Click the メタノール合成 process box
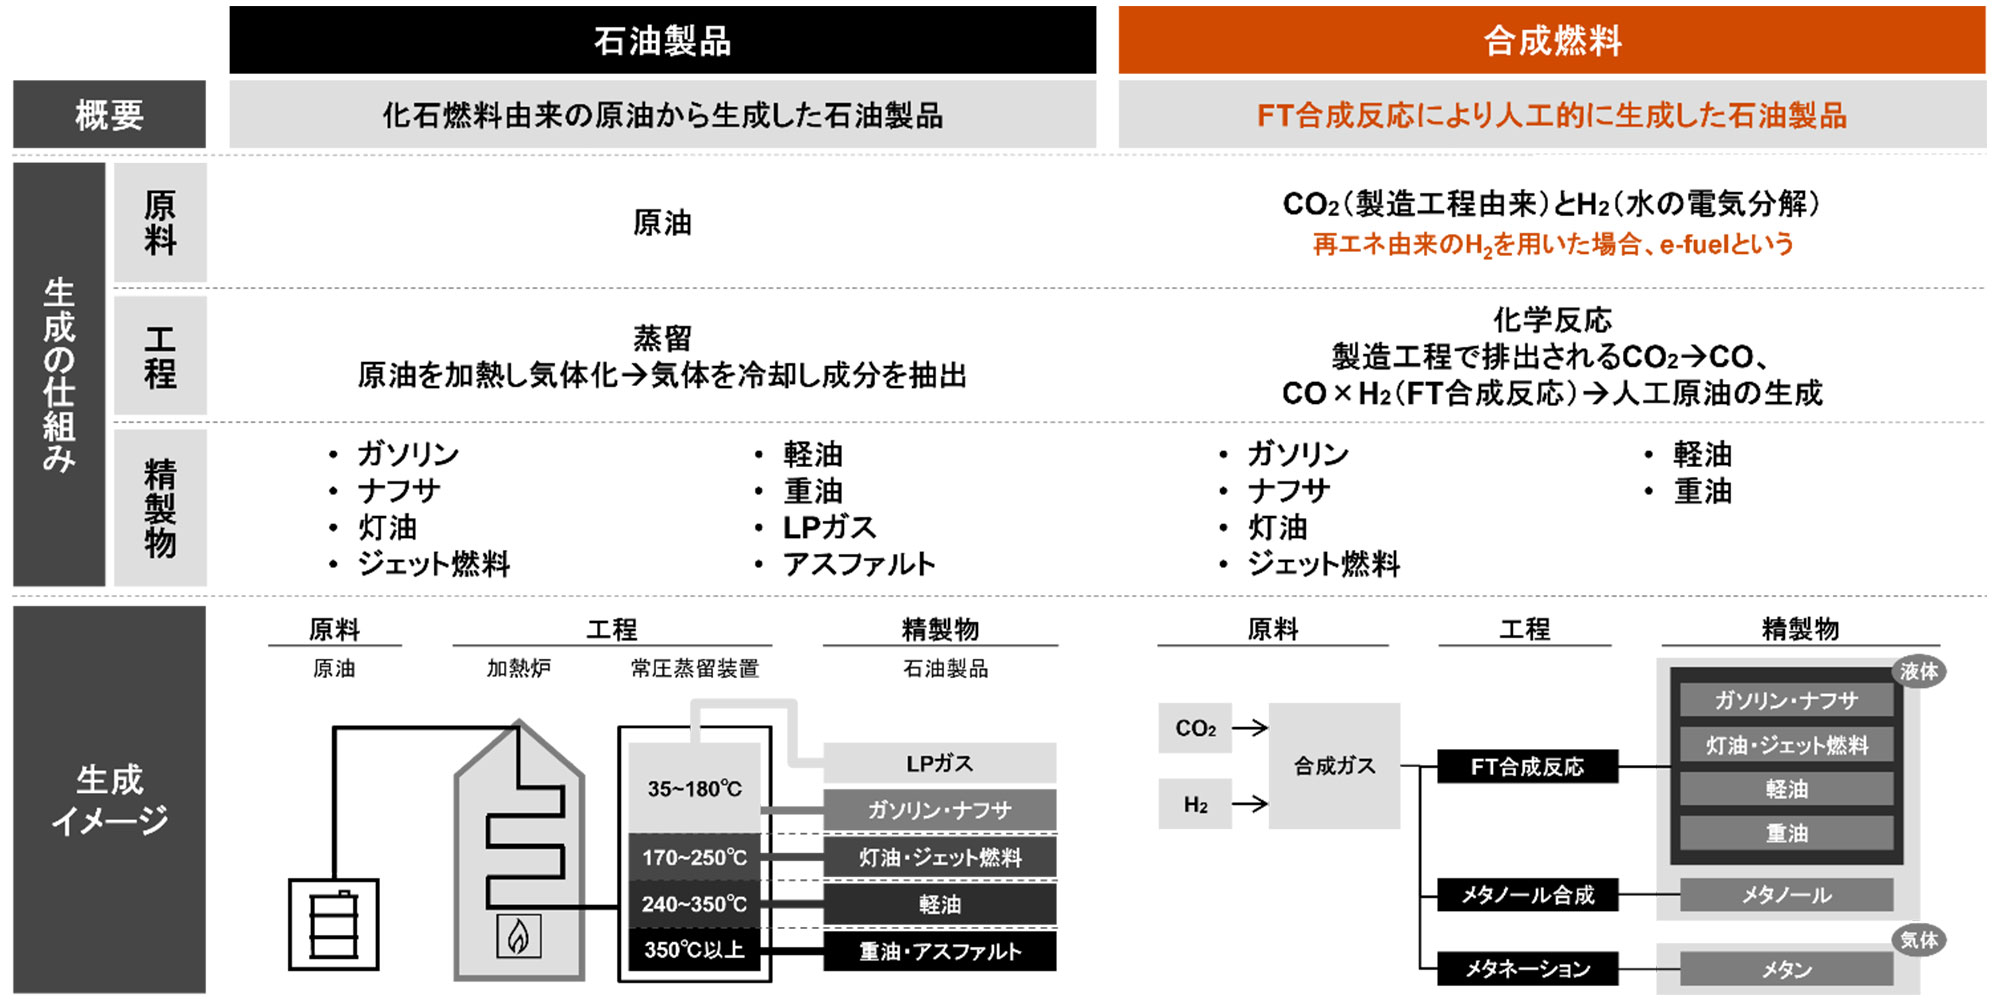Image resolution: width=2000 pixels, height=1006 pixels. point(1527,895)
